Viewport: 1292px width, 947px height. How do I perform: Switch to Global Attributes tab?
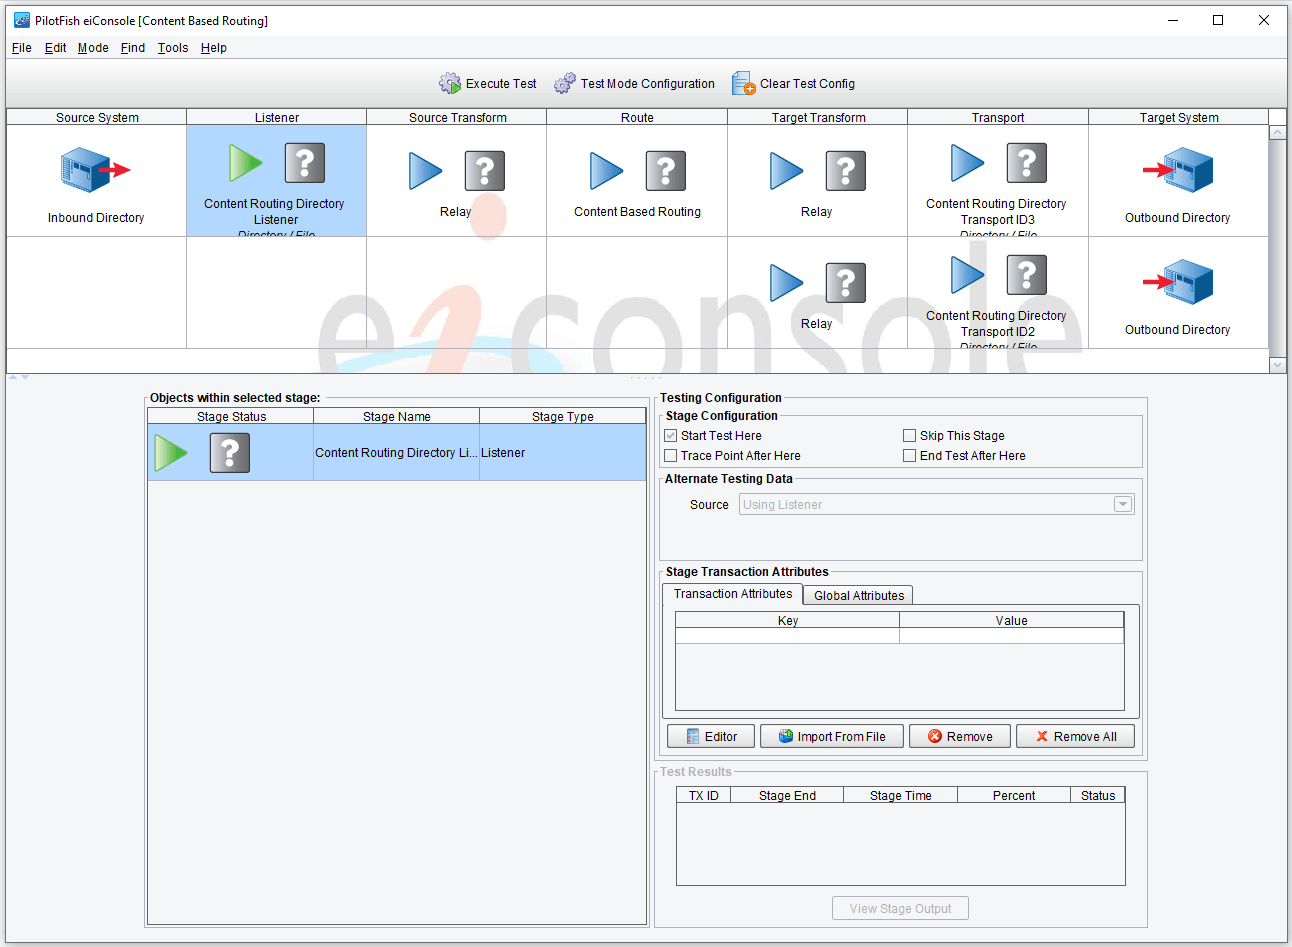pos(859,596)
